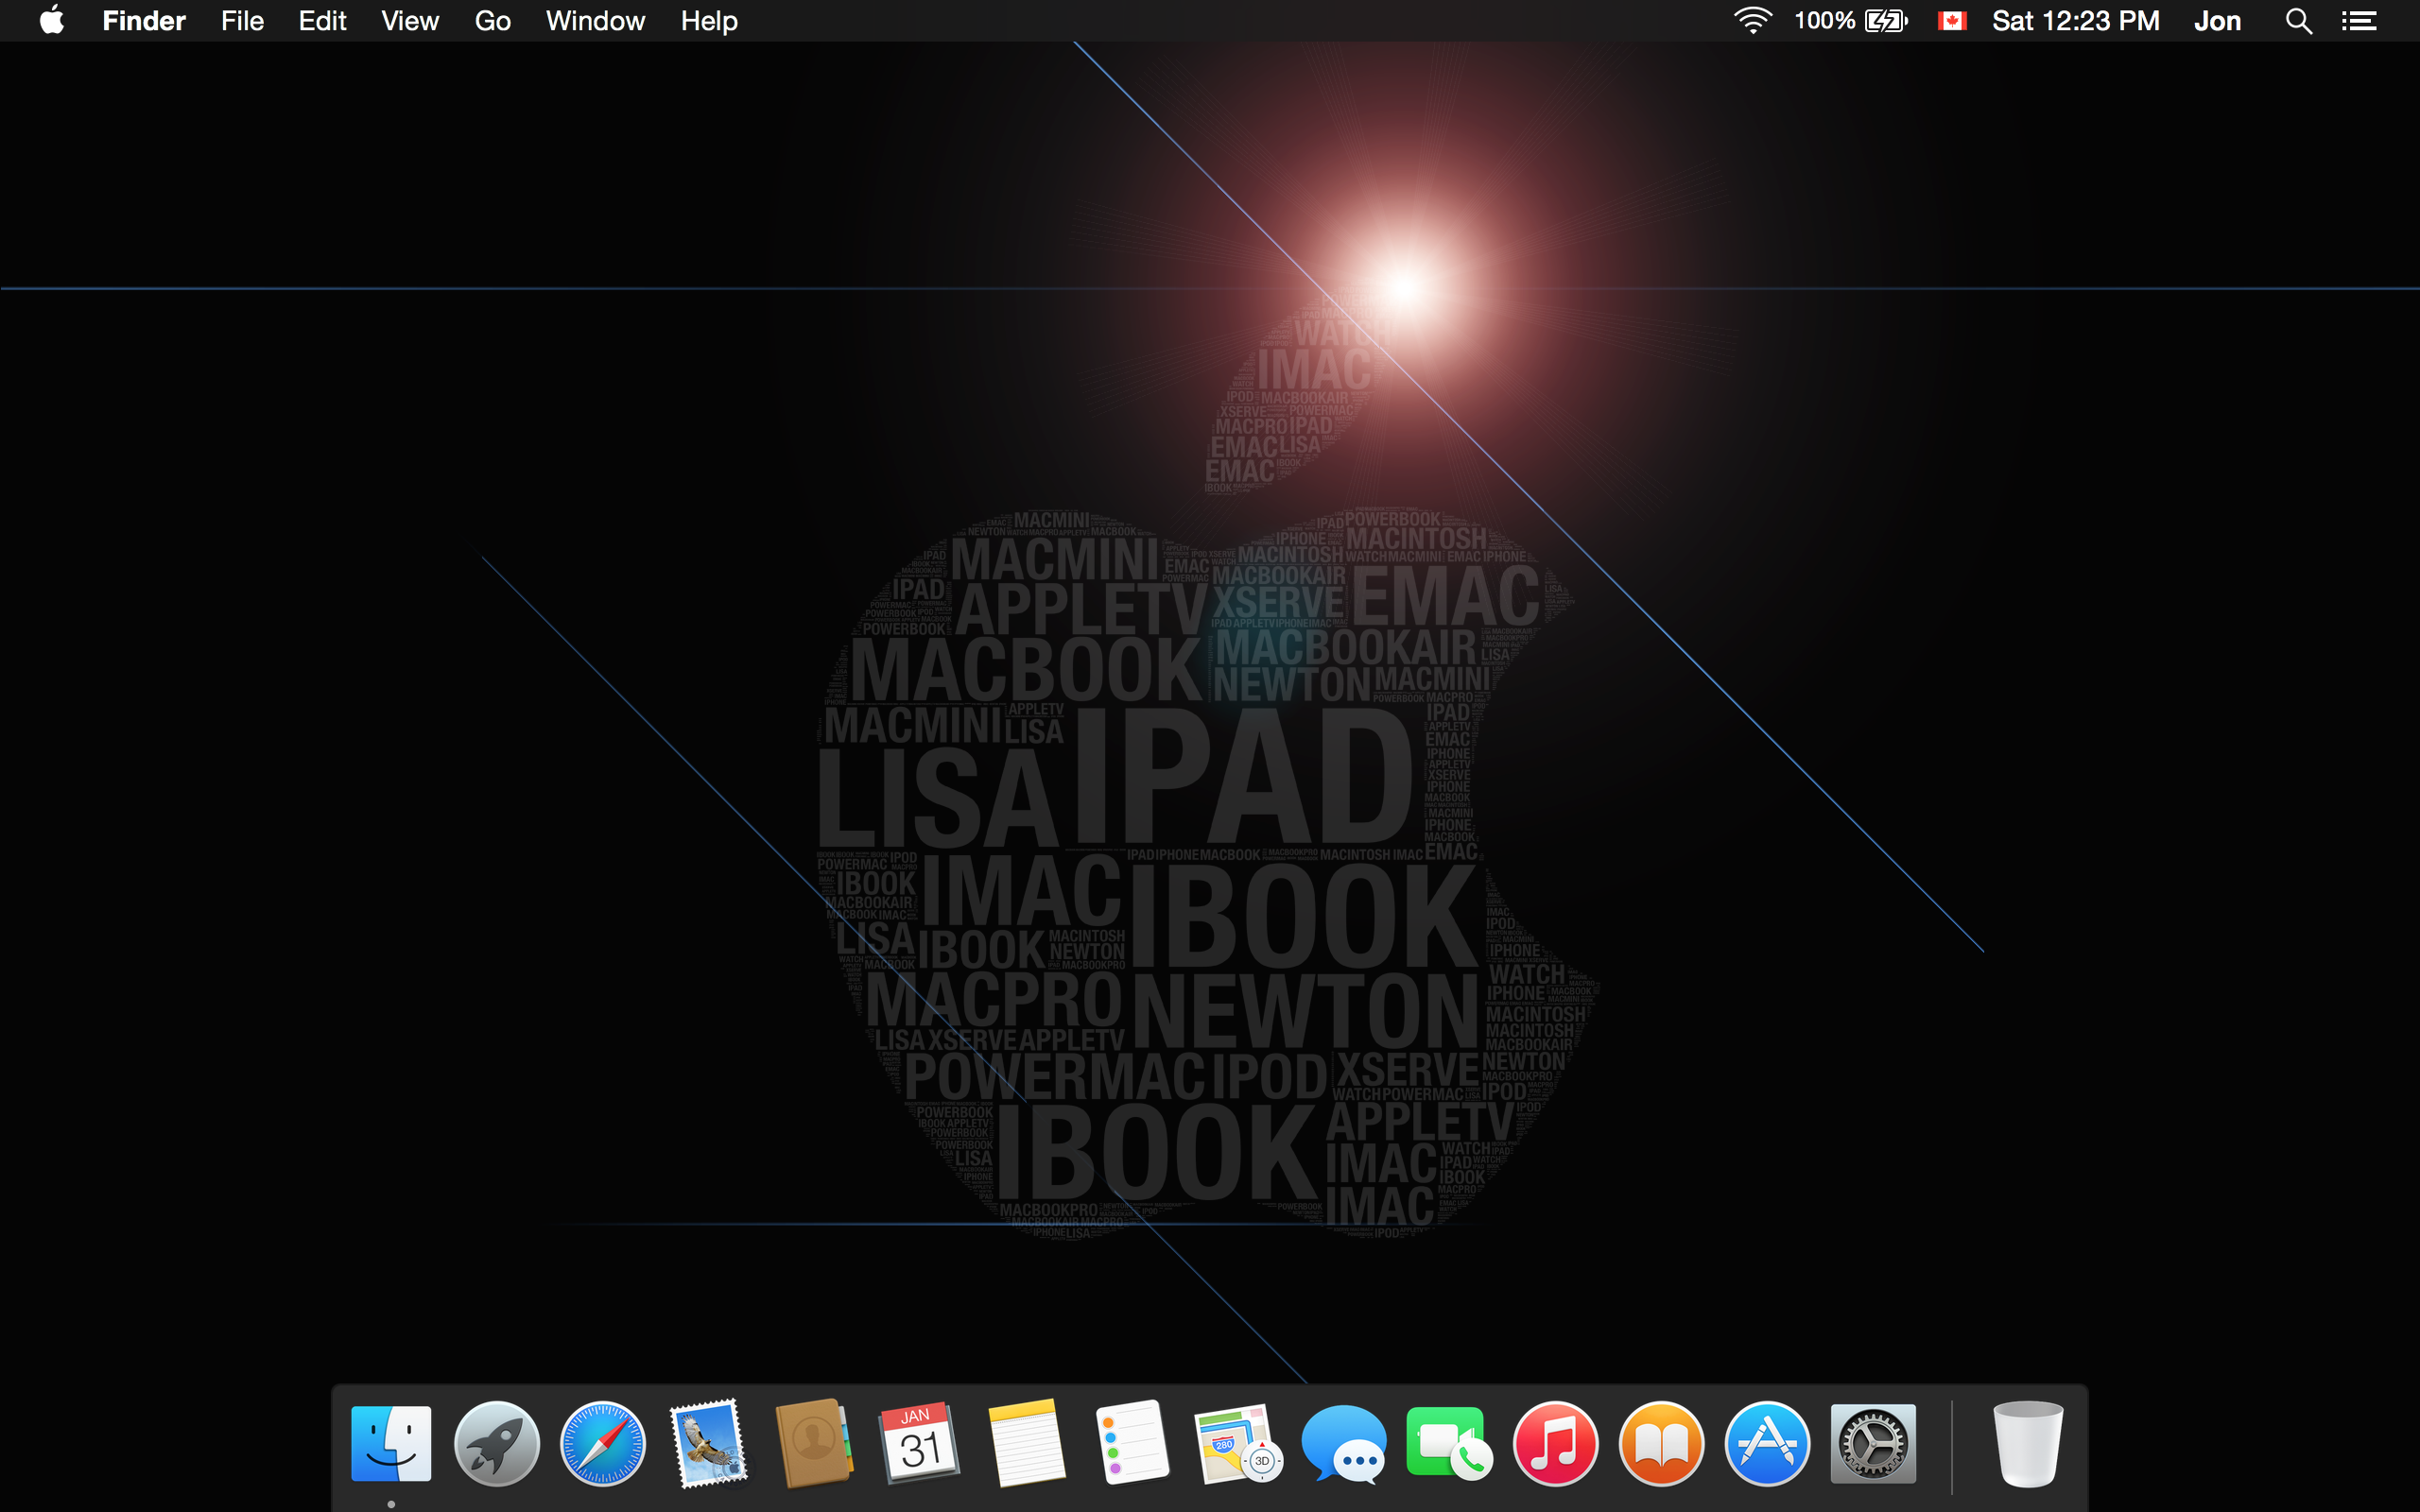This screenshot has width=2420, height=1512.
Task: Open Messages speech bubble app
Action: [x=1344, y=1444]
